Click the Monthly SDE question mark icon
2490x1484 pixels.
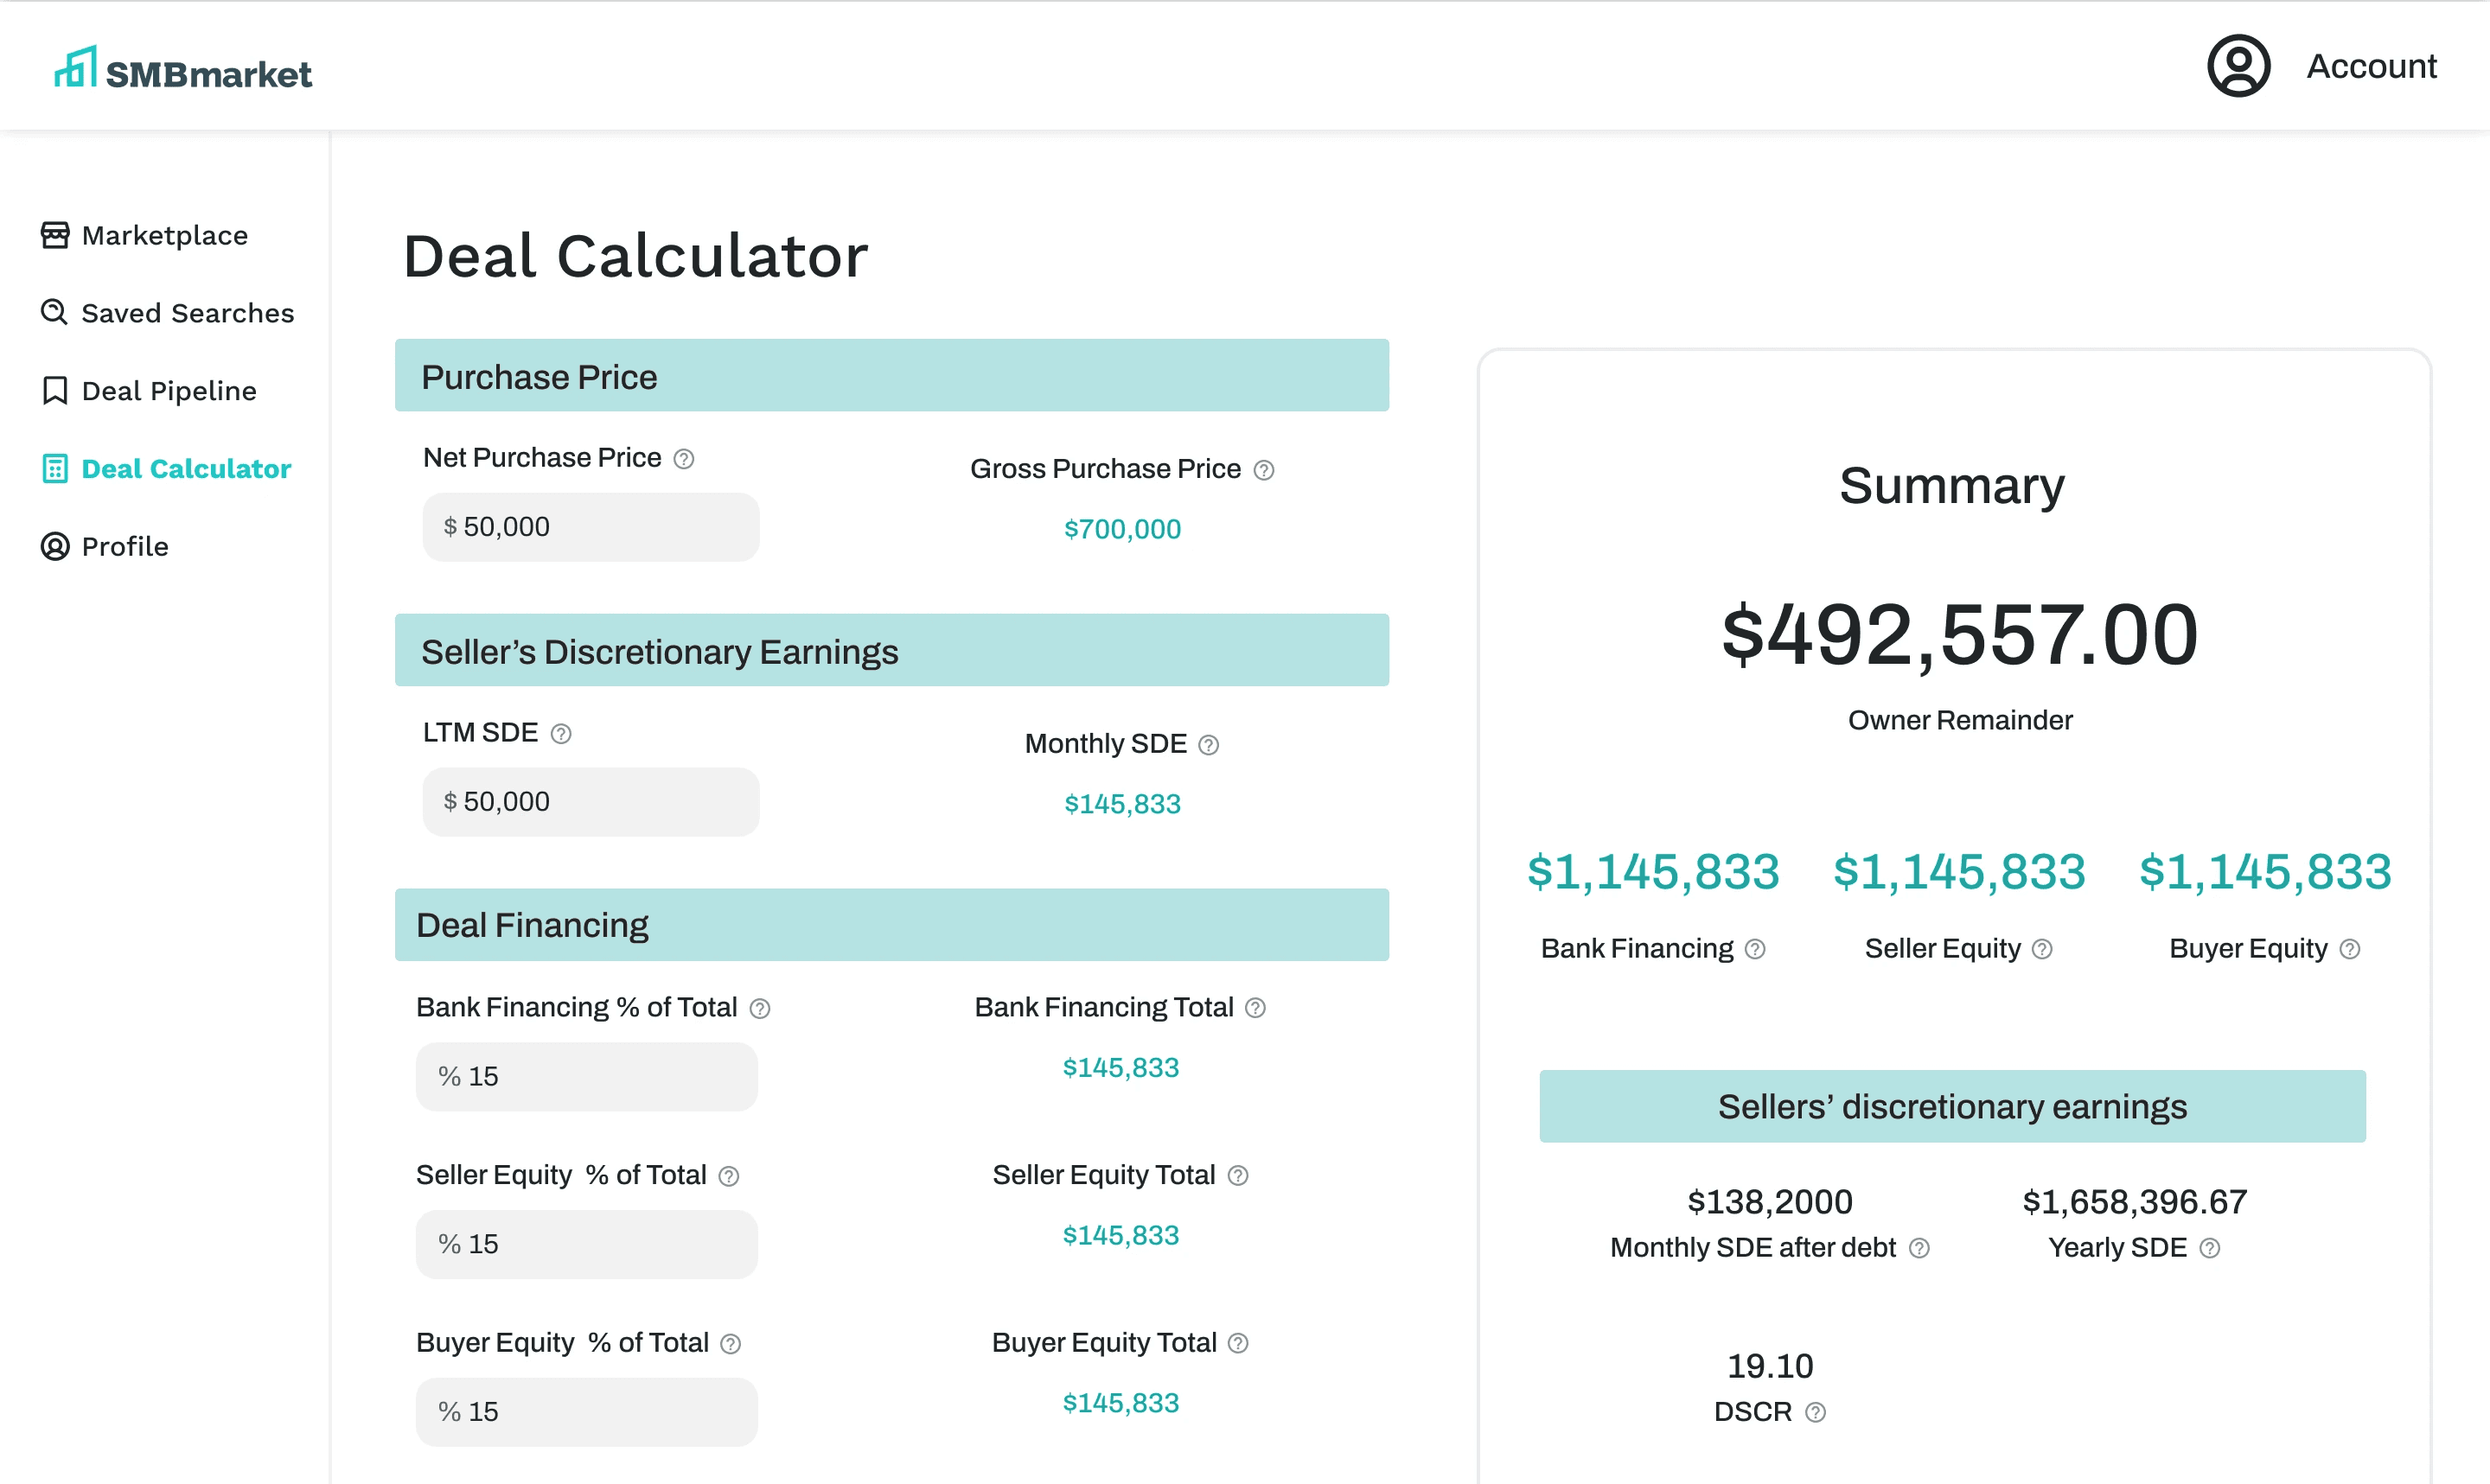coord(1208,745)
